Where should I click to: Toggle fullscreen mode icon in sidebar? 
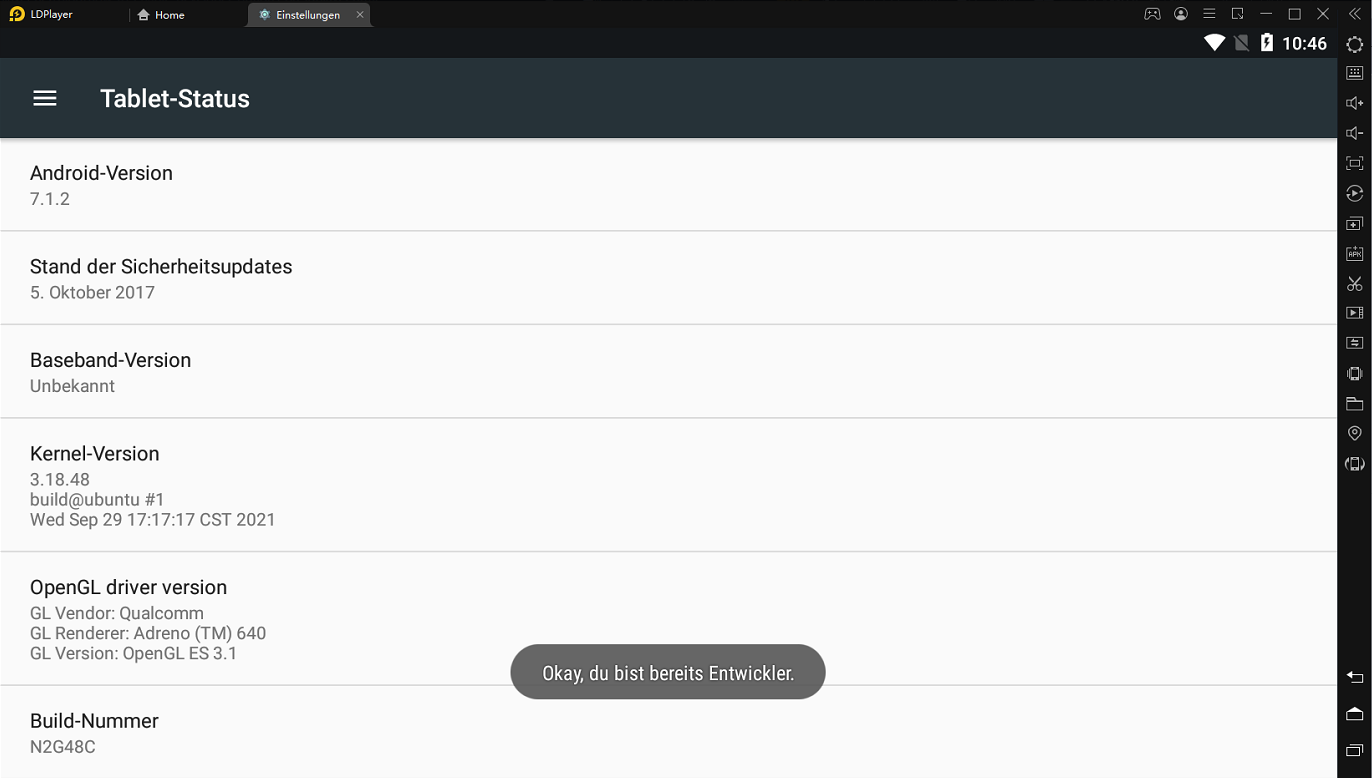1354,163
